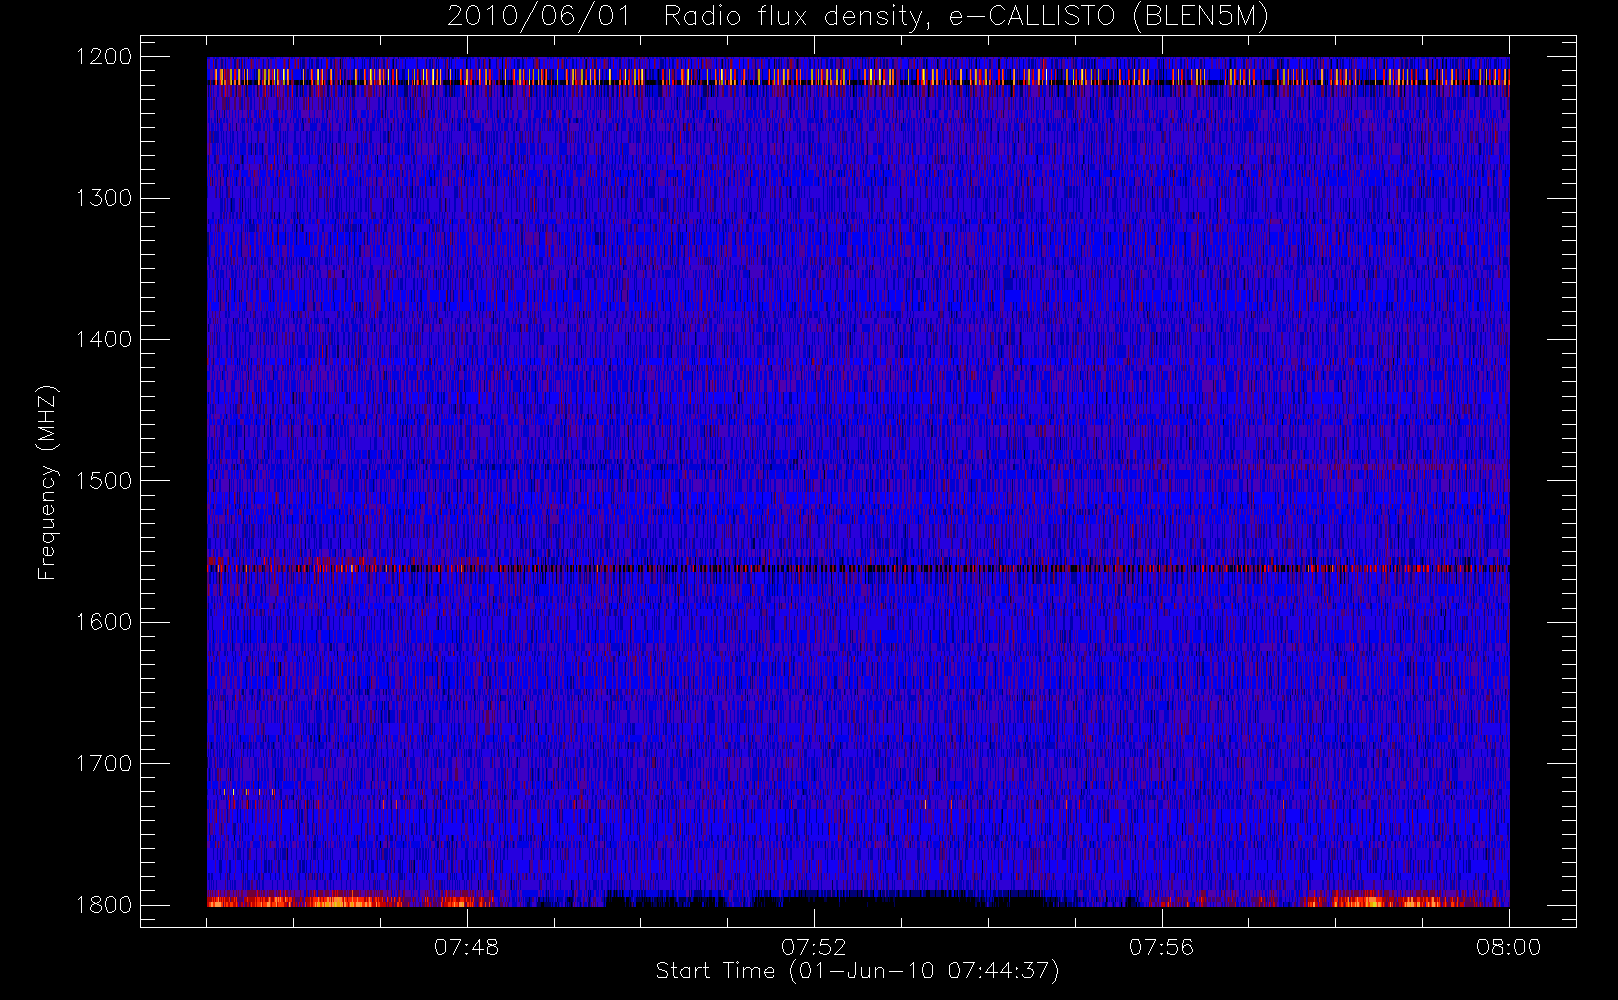Click the 08:00 time tick label
Screen dimensions: 1618x1000
pos(1508,947)
